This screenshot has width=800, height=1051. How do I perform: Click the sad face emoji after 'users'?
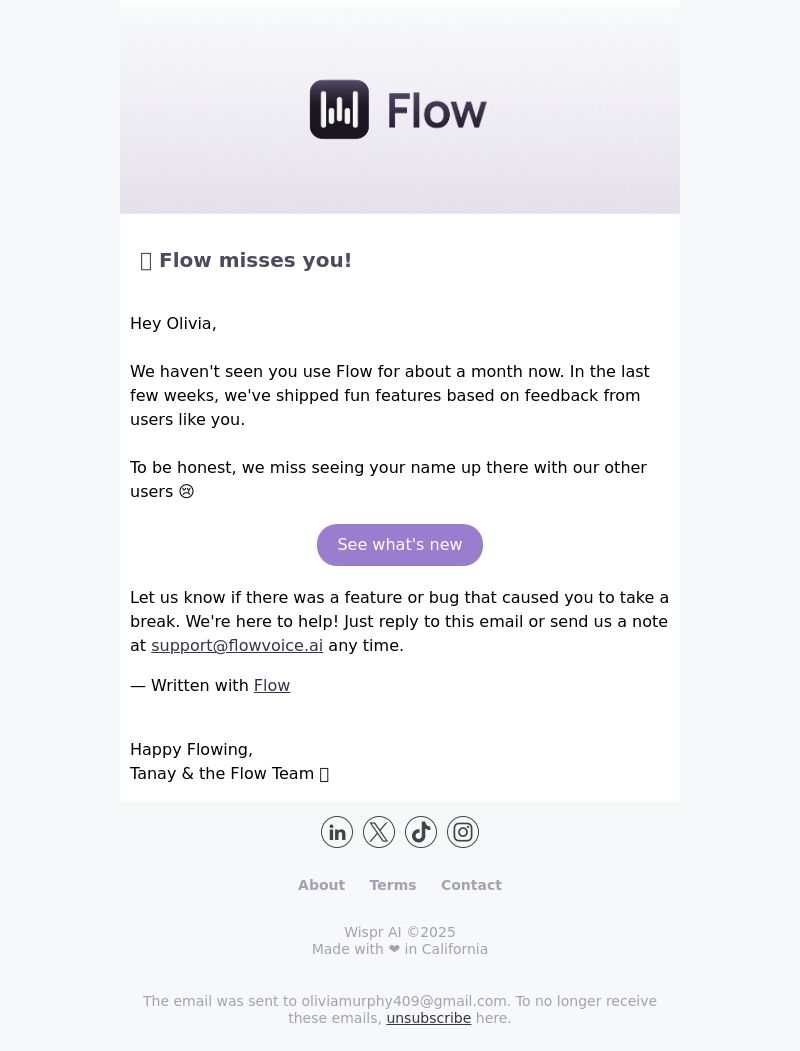[186, 491]
